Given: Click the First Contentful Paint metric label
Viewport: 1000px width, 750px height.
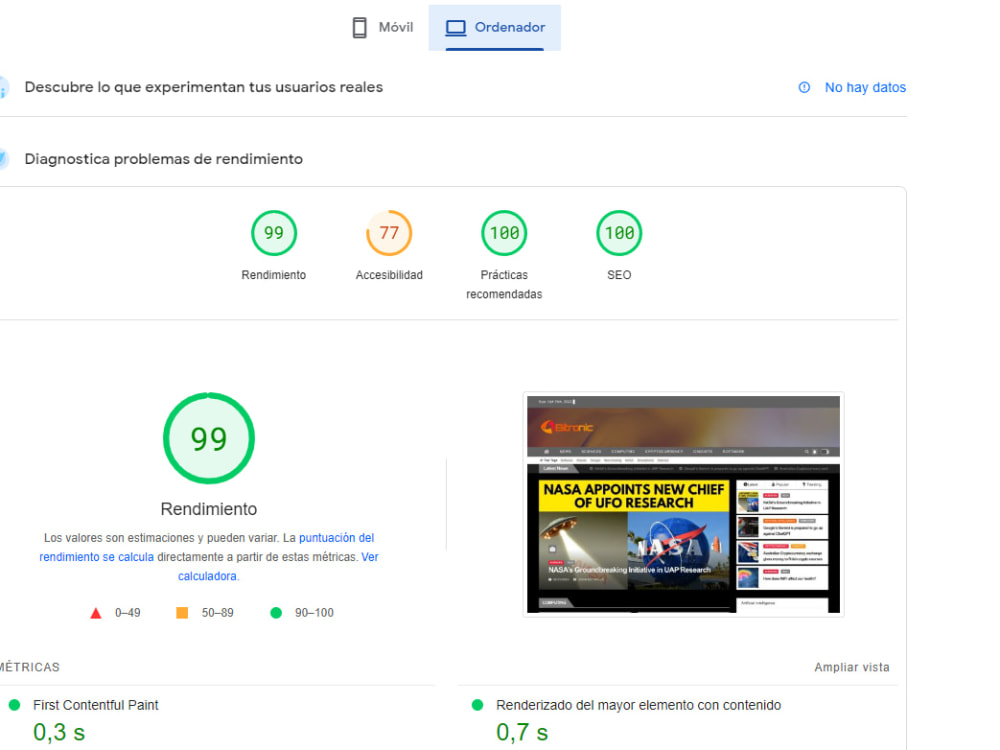Looking at the screenshot, I should coord(96,705).
